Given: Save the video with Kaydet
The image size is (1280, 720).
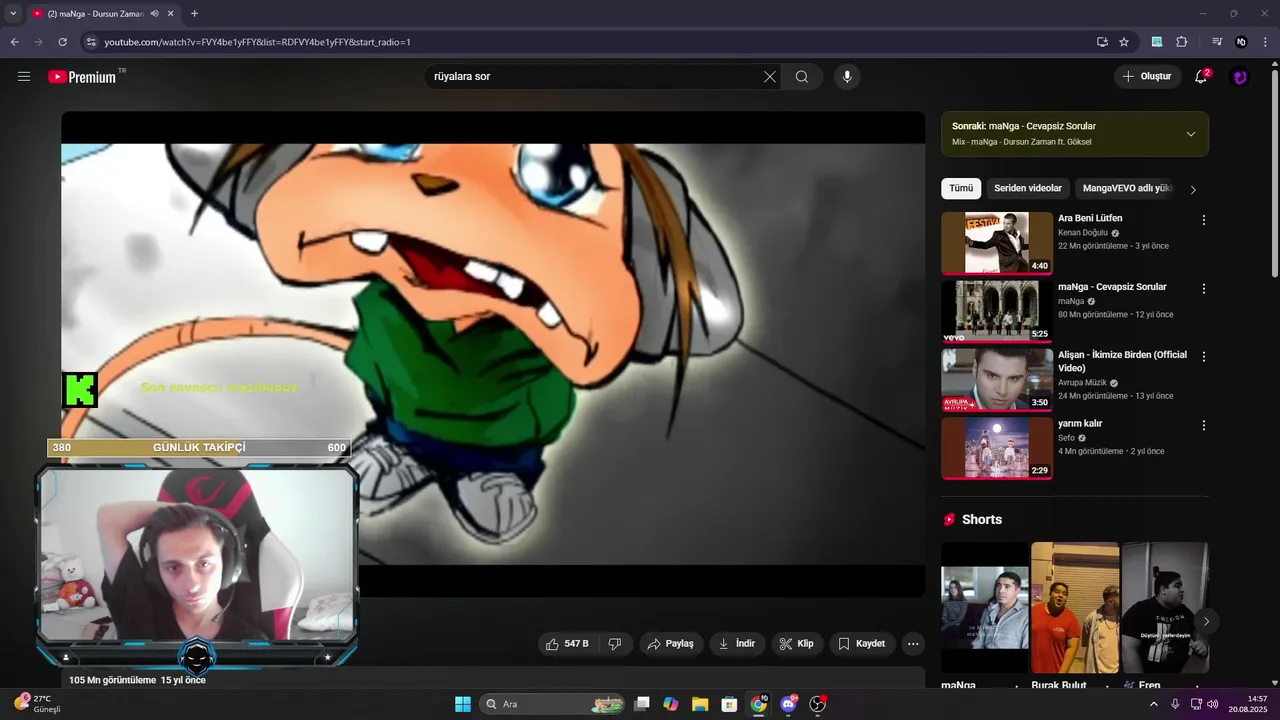Looking at the screenshot, I should 862,644.
